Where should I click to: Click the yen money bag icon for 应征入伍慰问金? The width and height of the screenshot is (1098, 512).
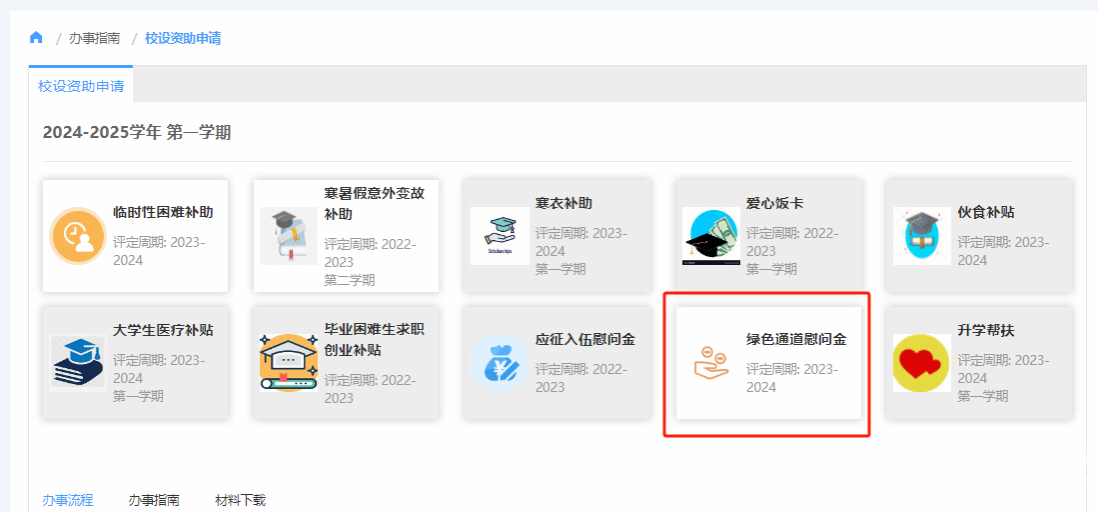[x=499, y=362]
